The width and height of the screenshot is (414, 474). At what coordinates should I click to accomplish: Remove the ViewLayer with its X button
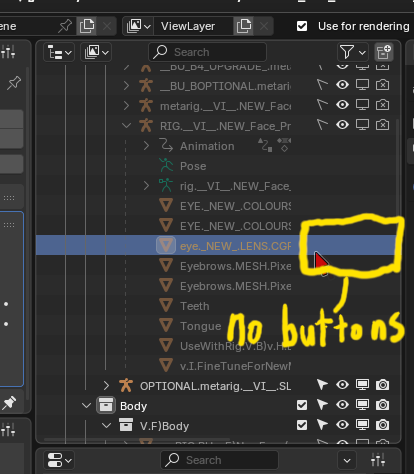point(264,26)
